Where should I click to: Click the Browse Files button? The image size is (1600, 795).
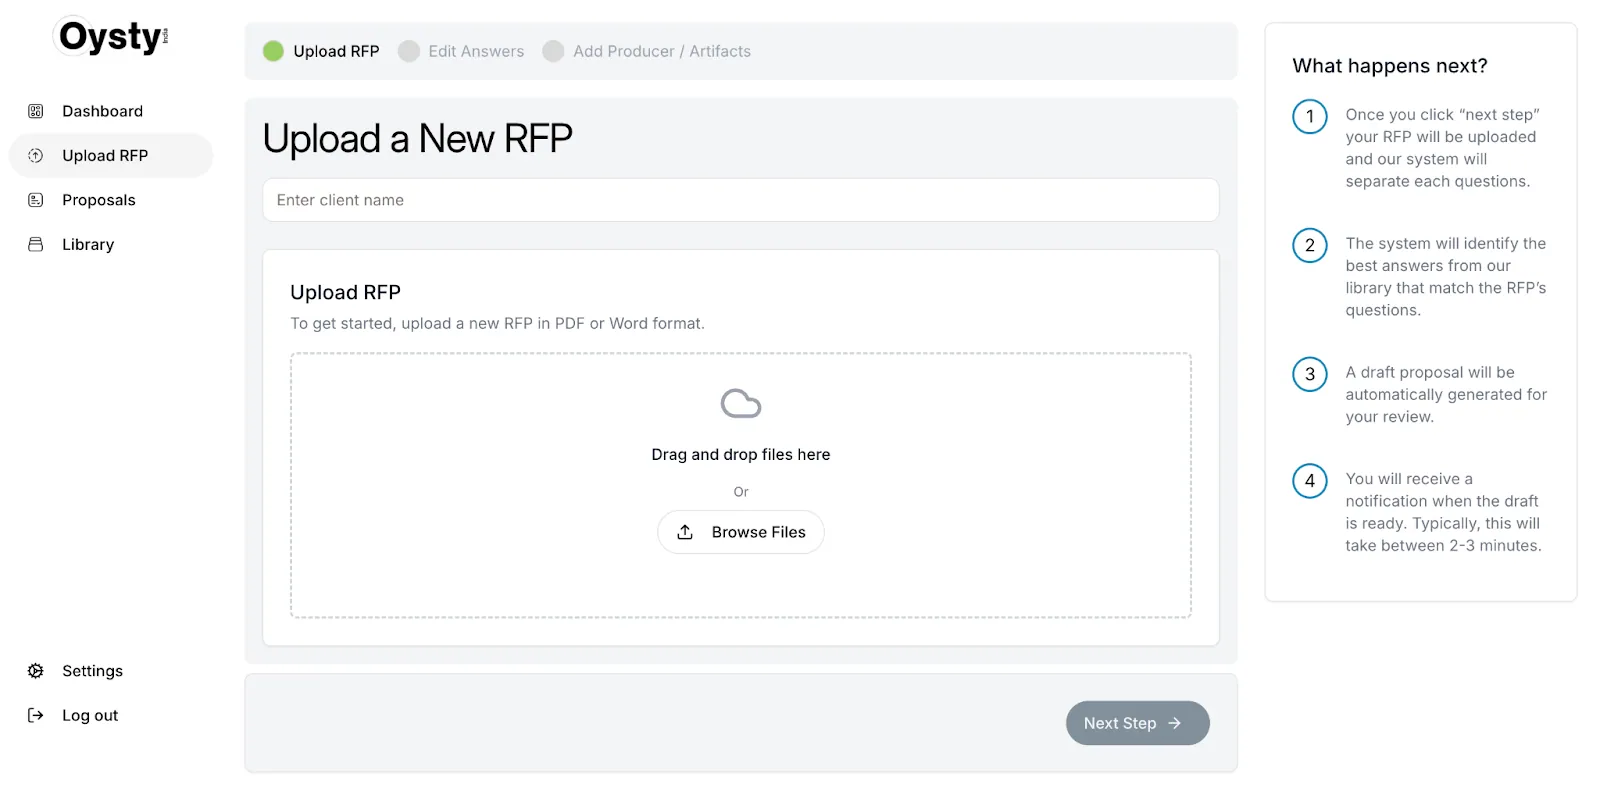(741, 532)
